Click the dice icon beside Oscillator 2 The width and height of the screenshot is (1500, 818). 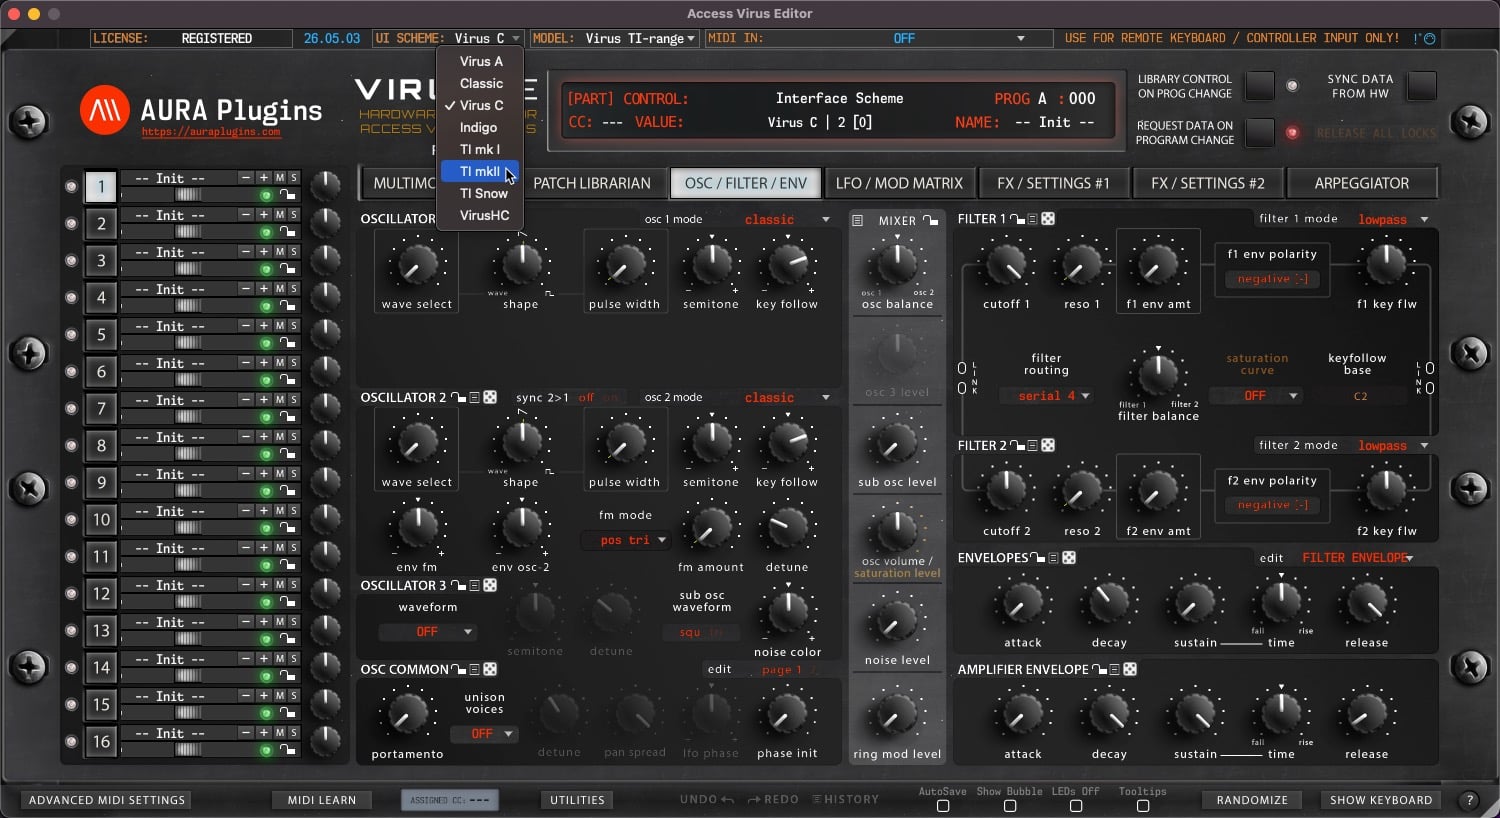(490, 397)
